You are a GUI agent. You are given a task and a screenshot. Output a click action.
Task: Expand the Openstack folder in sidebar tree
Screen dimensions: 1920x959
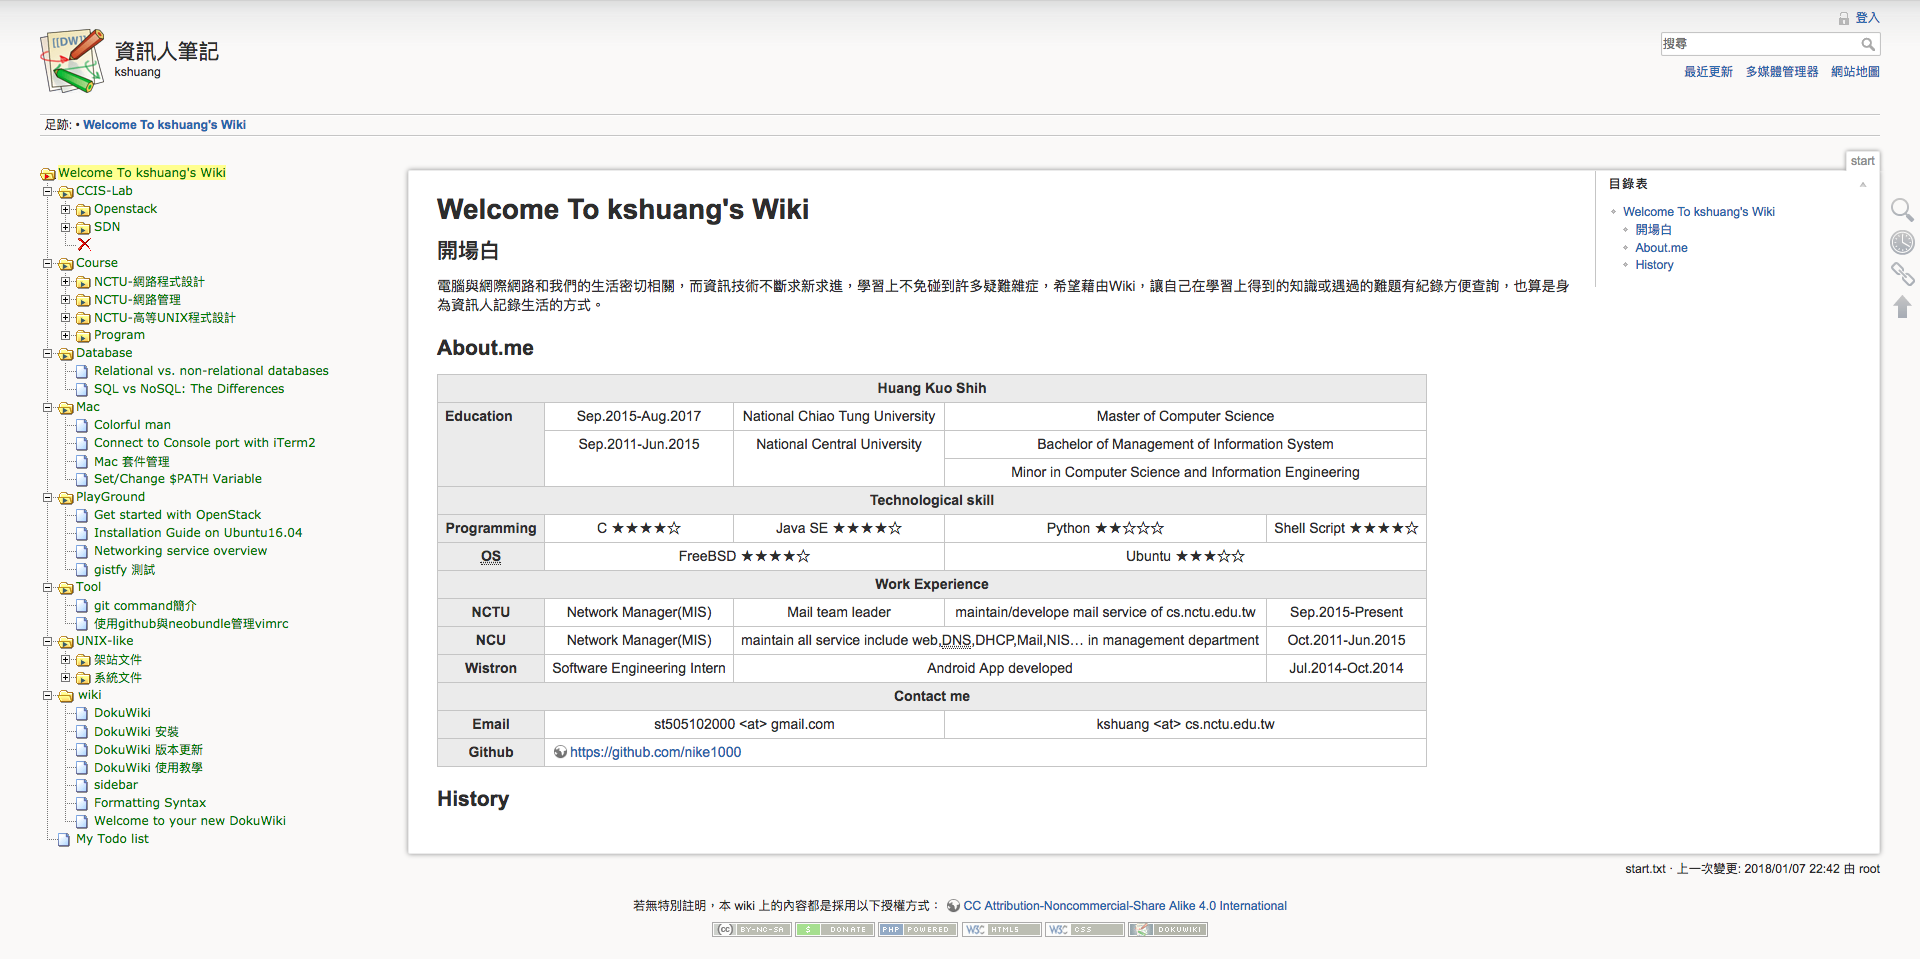point(66,209)
